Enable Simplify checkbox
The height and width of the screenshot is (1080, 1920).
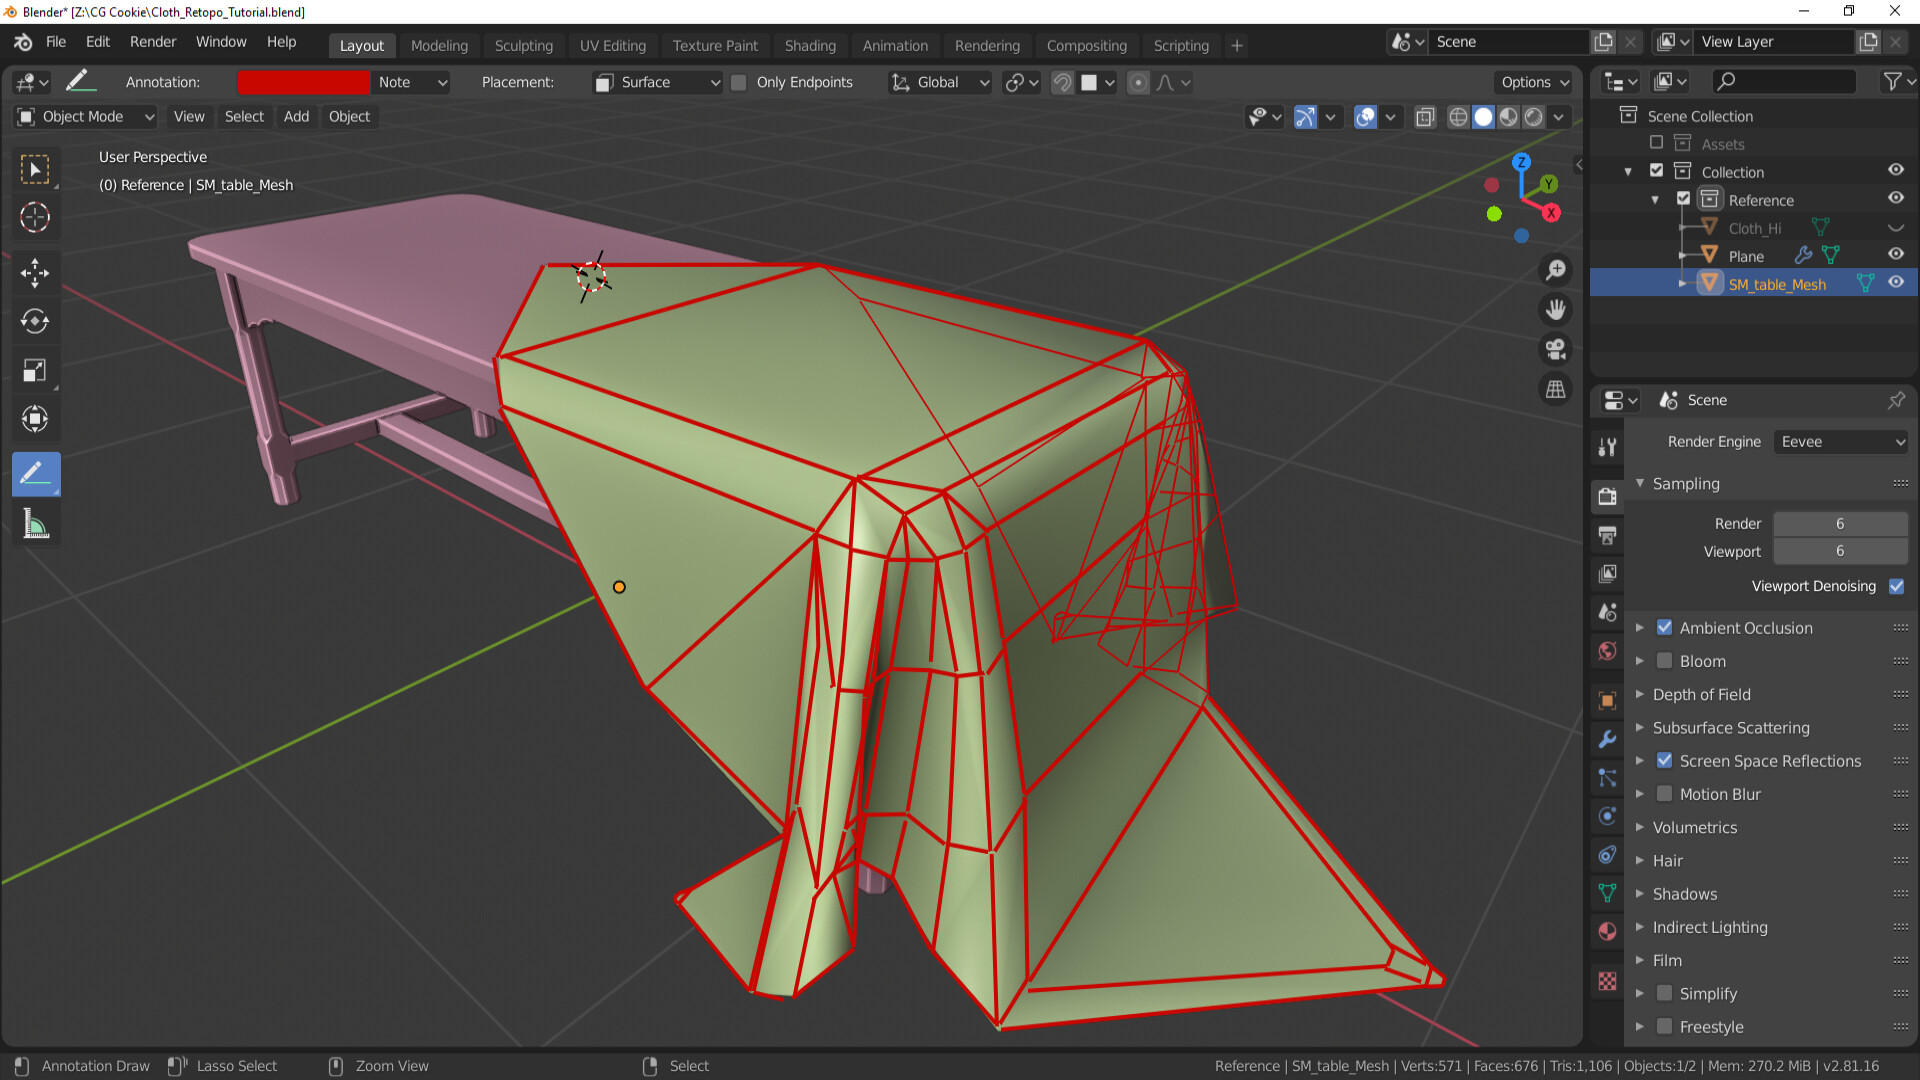1664,994
